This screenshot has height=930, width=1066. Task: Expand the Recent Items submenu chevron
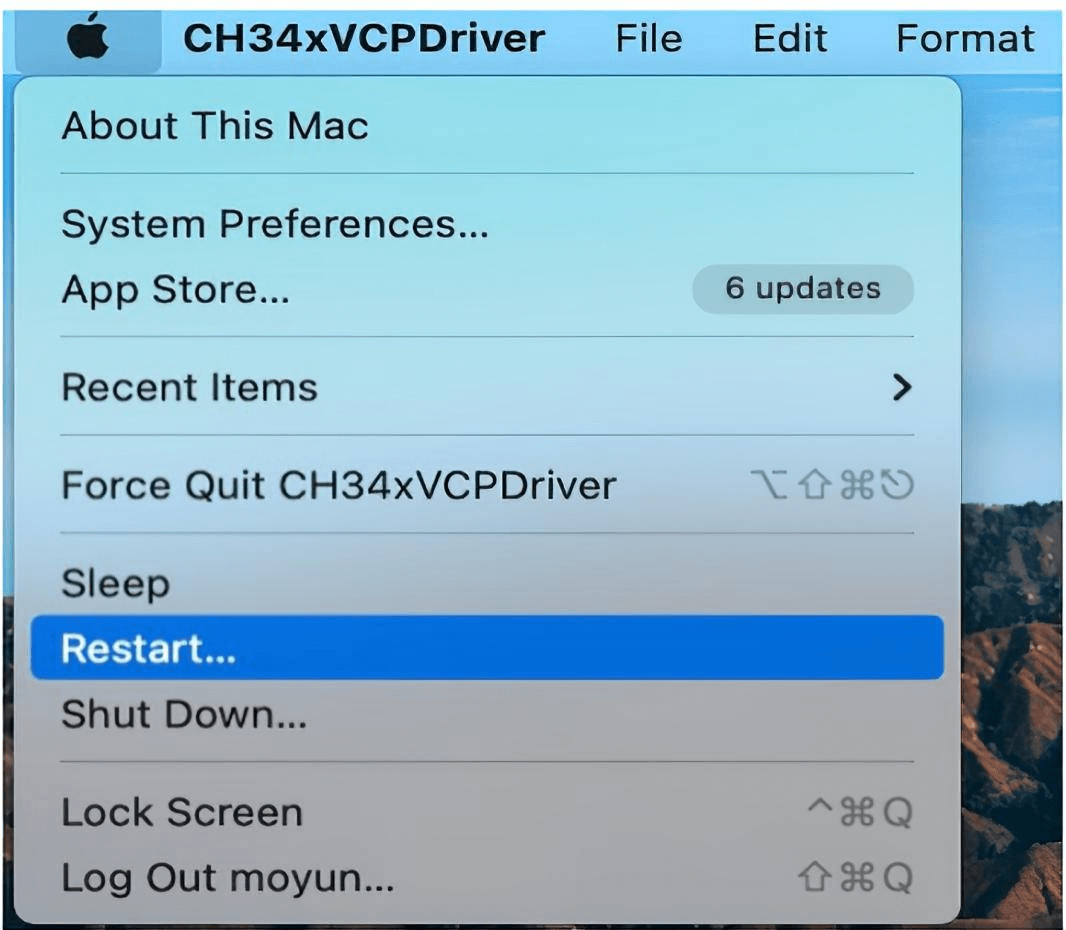pos(901,387)
